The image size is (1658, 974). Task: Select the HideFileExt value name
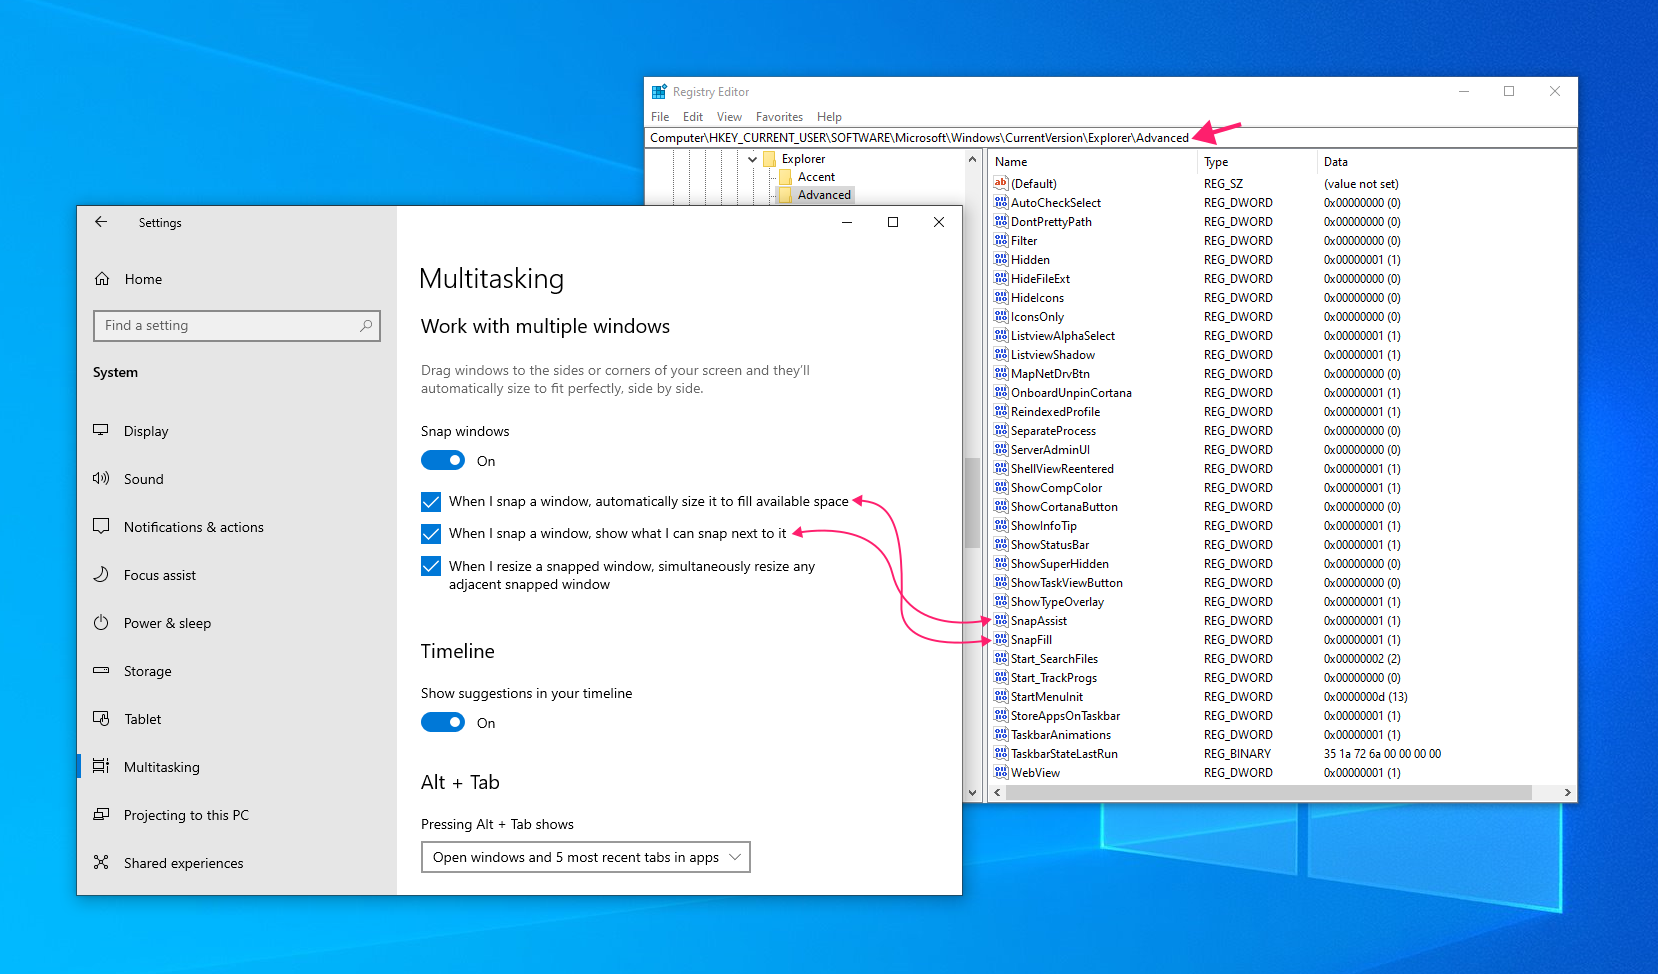[1040, 278]
